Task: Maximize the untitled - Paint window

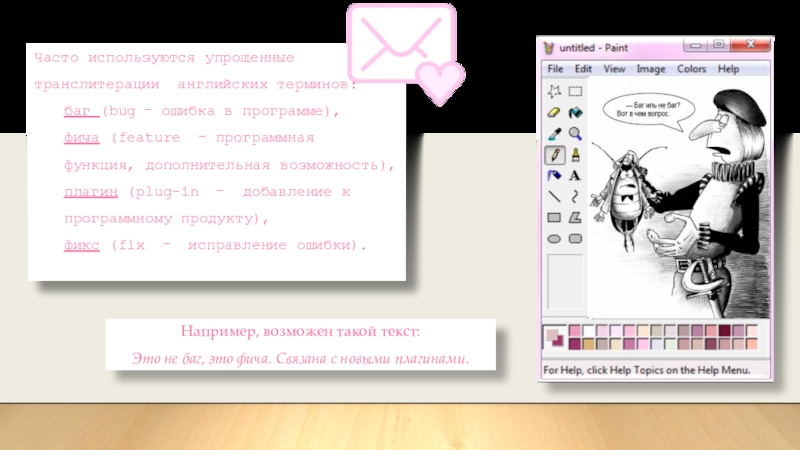Action: [718, 45]
